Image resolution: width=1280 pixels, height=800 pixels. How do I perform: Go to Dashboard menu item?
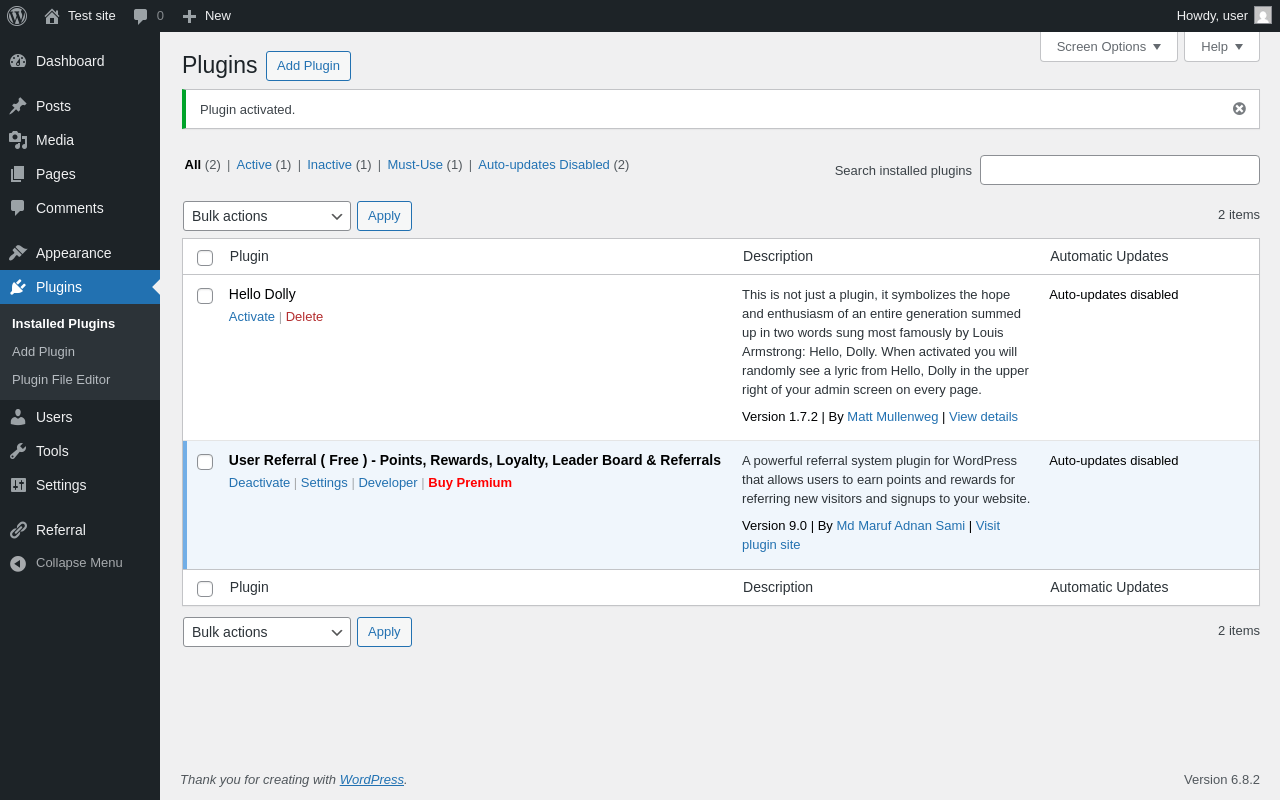pyautogui.click(x=80, y=61)
